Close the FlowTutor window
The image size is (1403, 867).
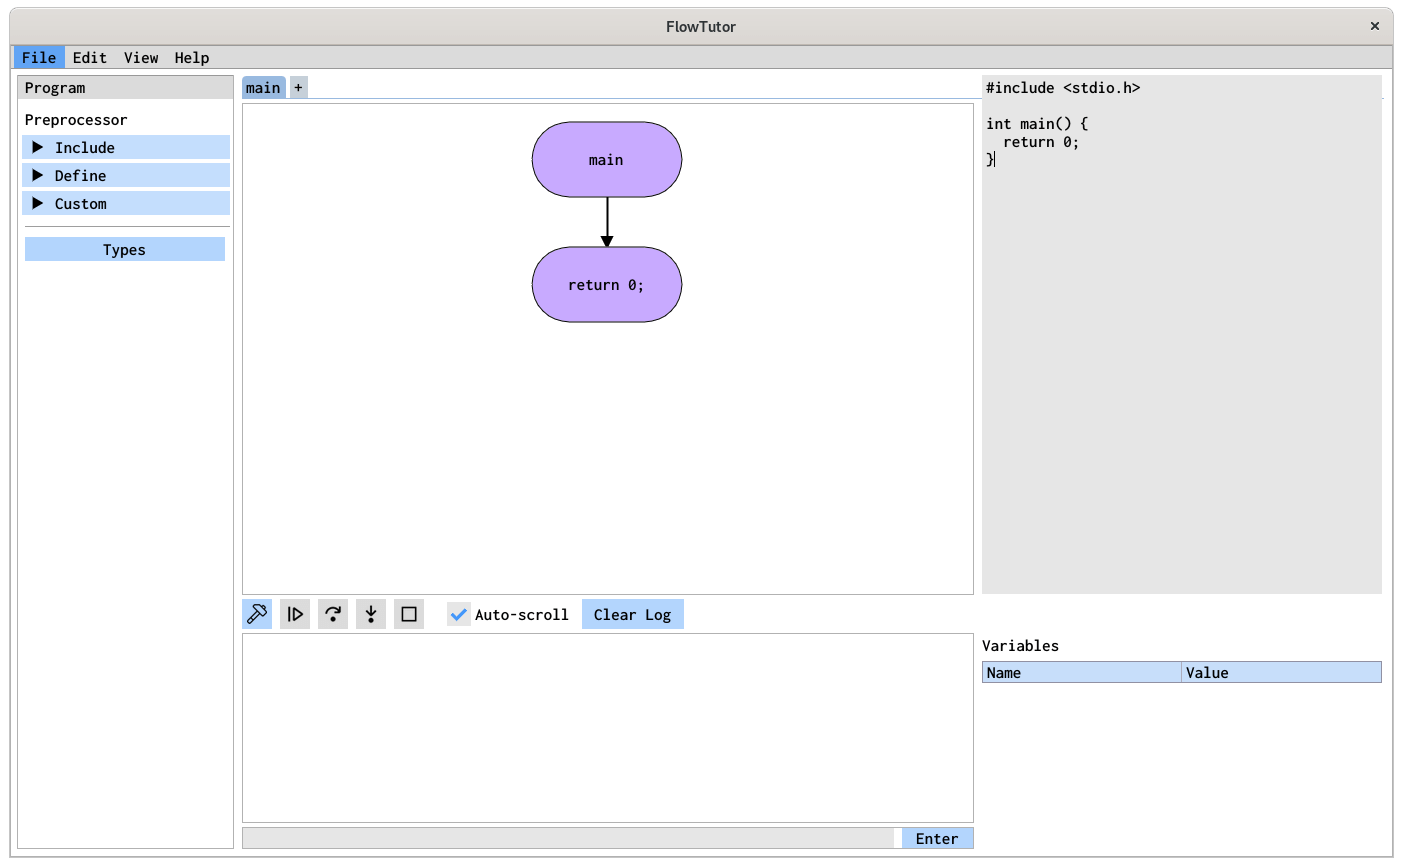pyautogui.click(x=1375, y=26)
